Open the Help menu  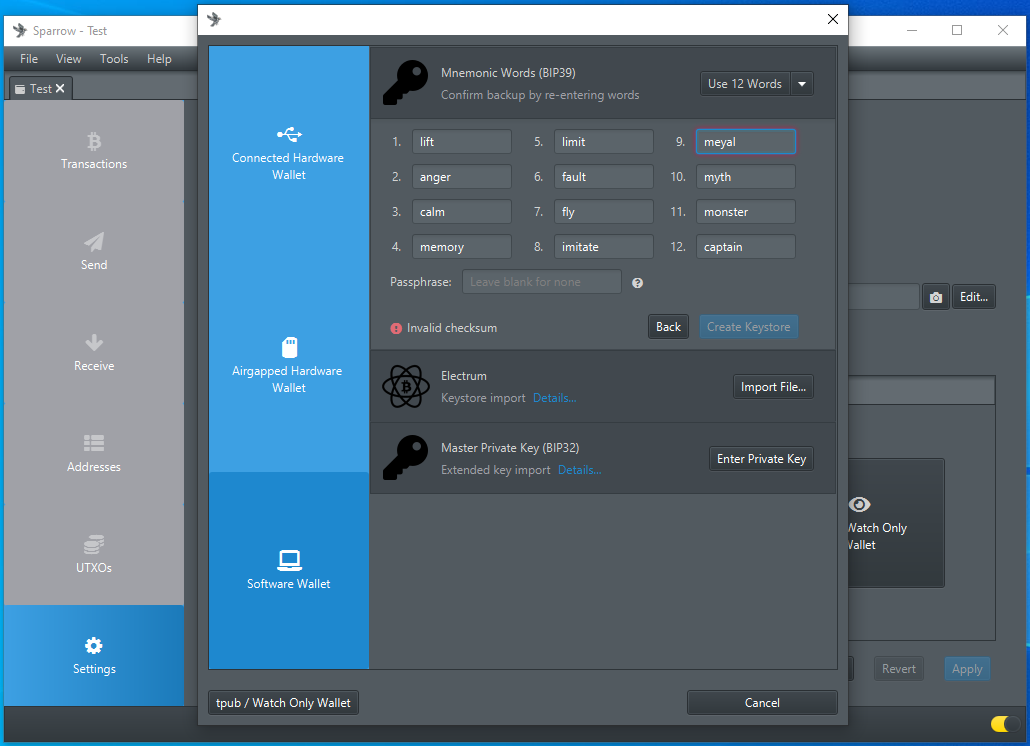pyautogui.click(x=159, y=59)
